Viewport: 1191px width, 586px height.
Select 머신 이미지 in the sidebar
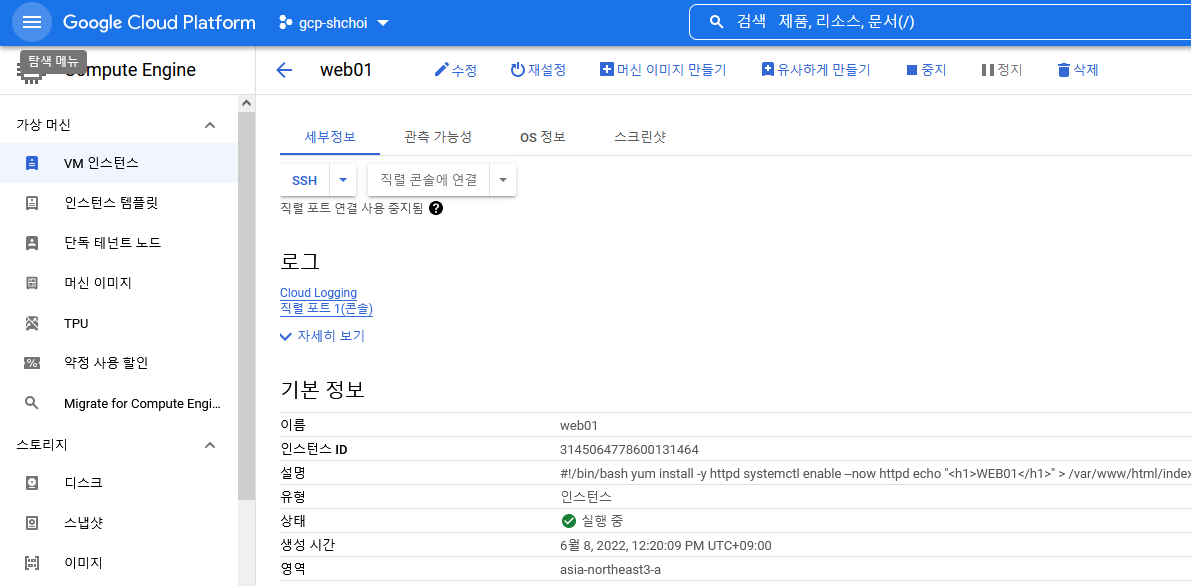coord(118,283)
